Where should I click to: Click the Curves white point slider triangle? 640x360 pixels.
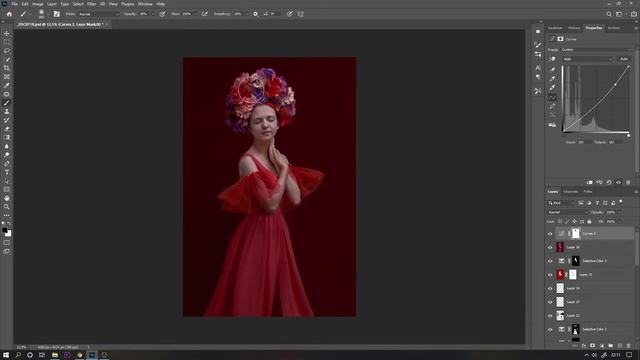click(x=629, y=135)
